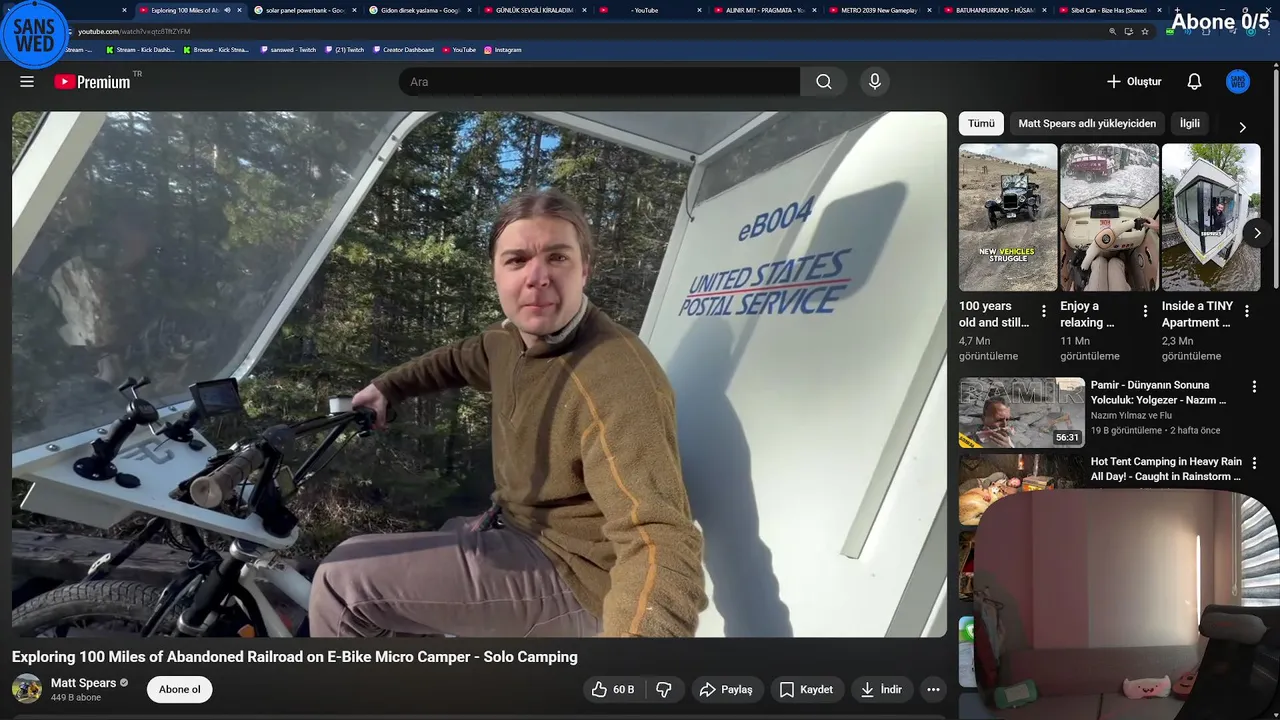Select the İlgili filter chip
The height and width of the screenshot is (720, 1280).
point(1190,124)
